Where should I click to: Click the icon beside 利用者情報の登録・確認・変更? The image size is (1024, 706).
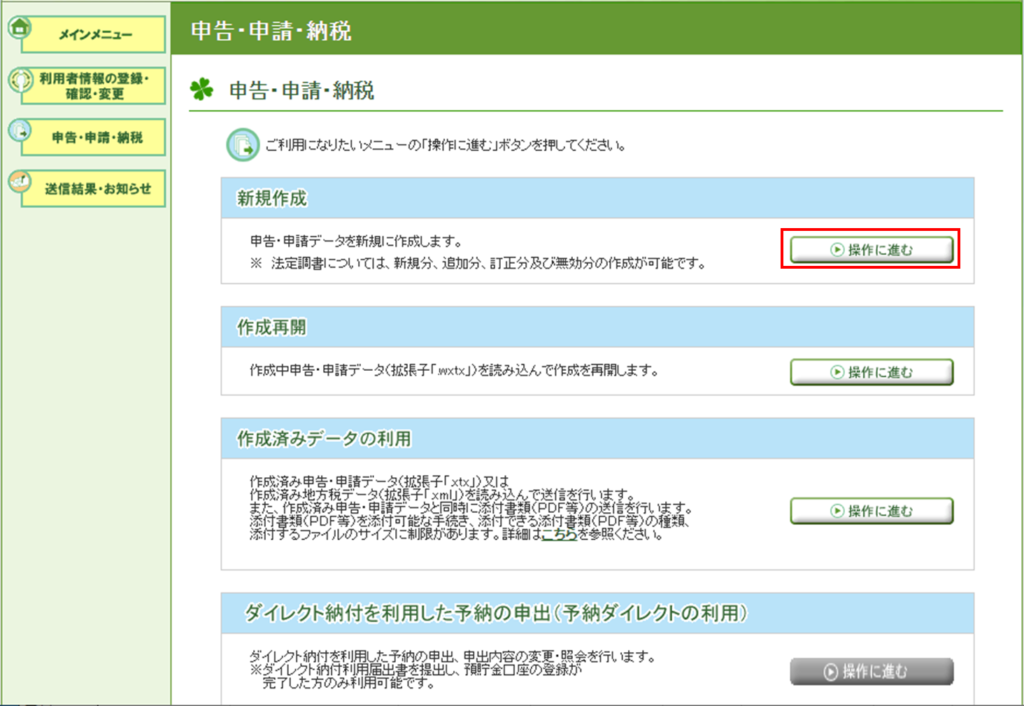[x=18, y=80]
